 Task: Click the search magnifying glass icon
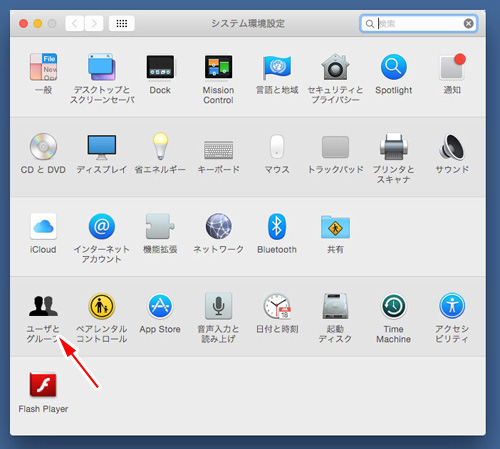coord(370,24)
